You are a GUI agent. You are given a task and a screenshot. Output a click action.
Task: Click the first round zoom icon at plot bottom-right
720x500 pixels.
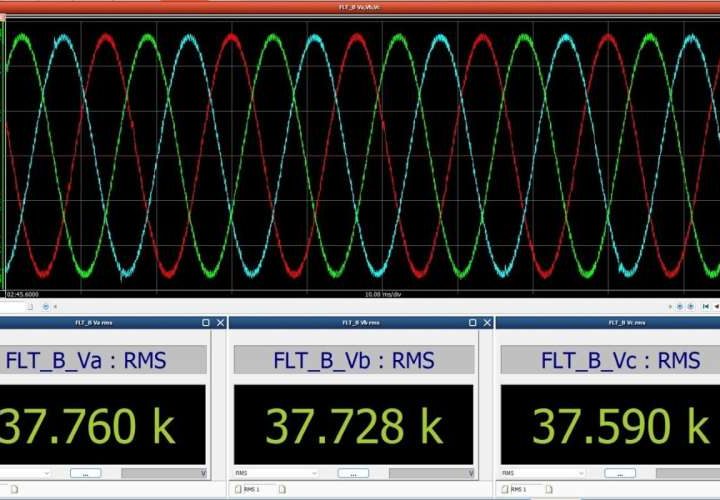click(x=680, y=307)
